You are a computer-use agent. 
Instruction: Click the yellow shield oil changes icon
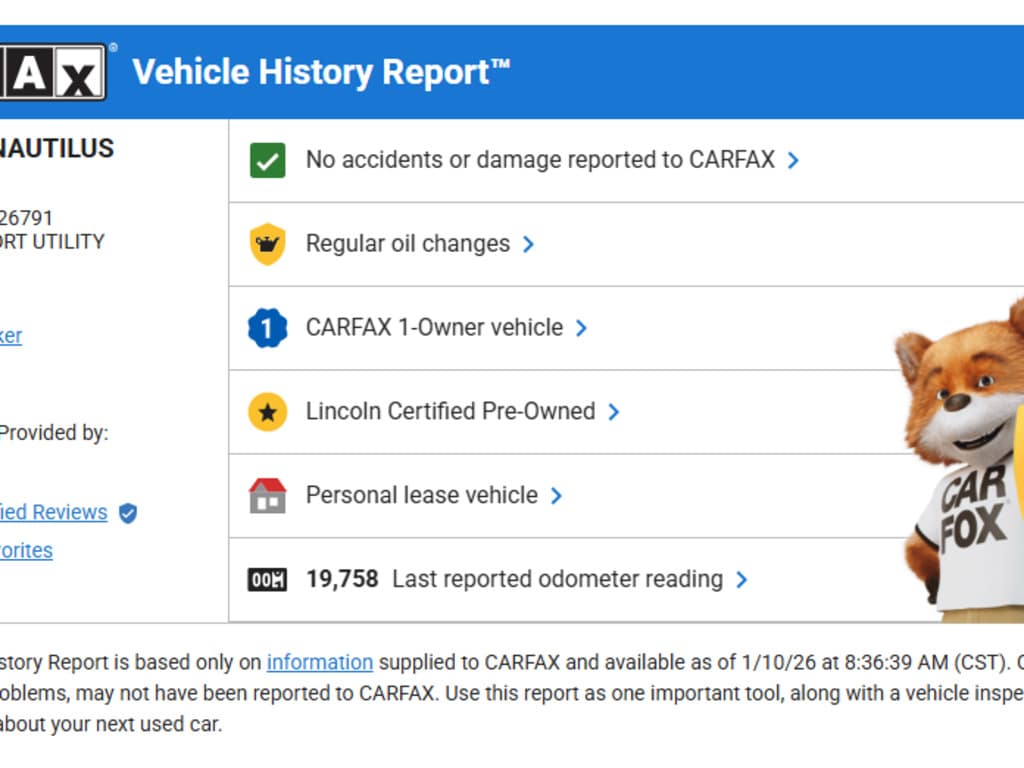pos(267,244)
